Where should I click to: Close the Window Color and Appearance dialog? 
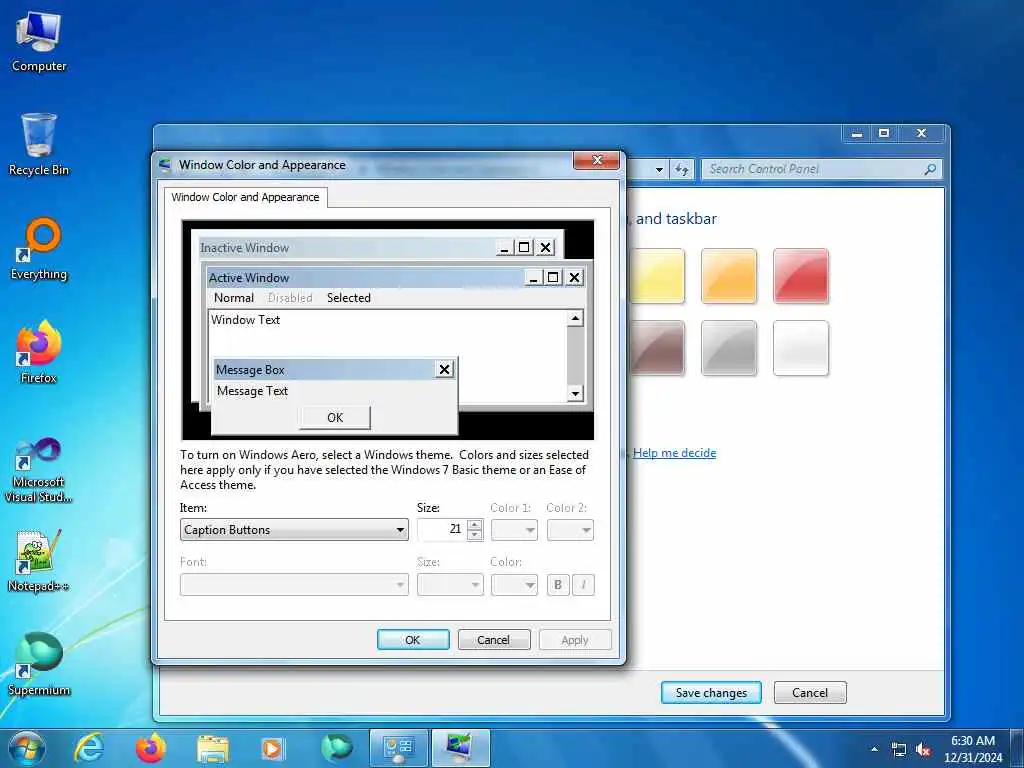[596, 160]
